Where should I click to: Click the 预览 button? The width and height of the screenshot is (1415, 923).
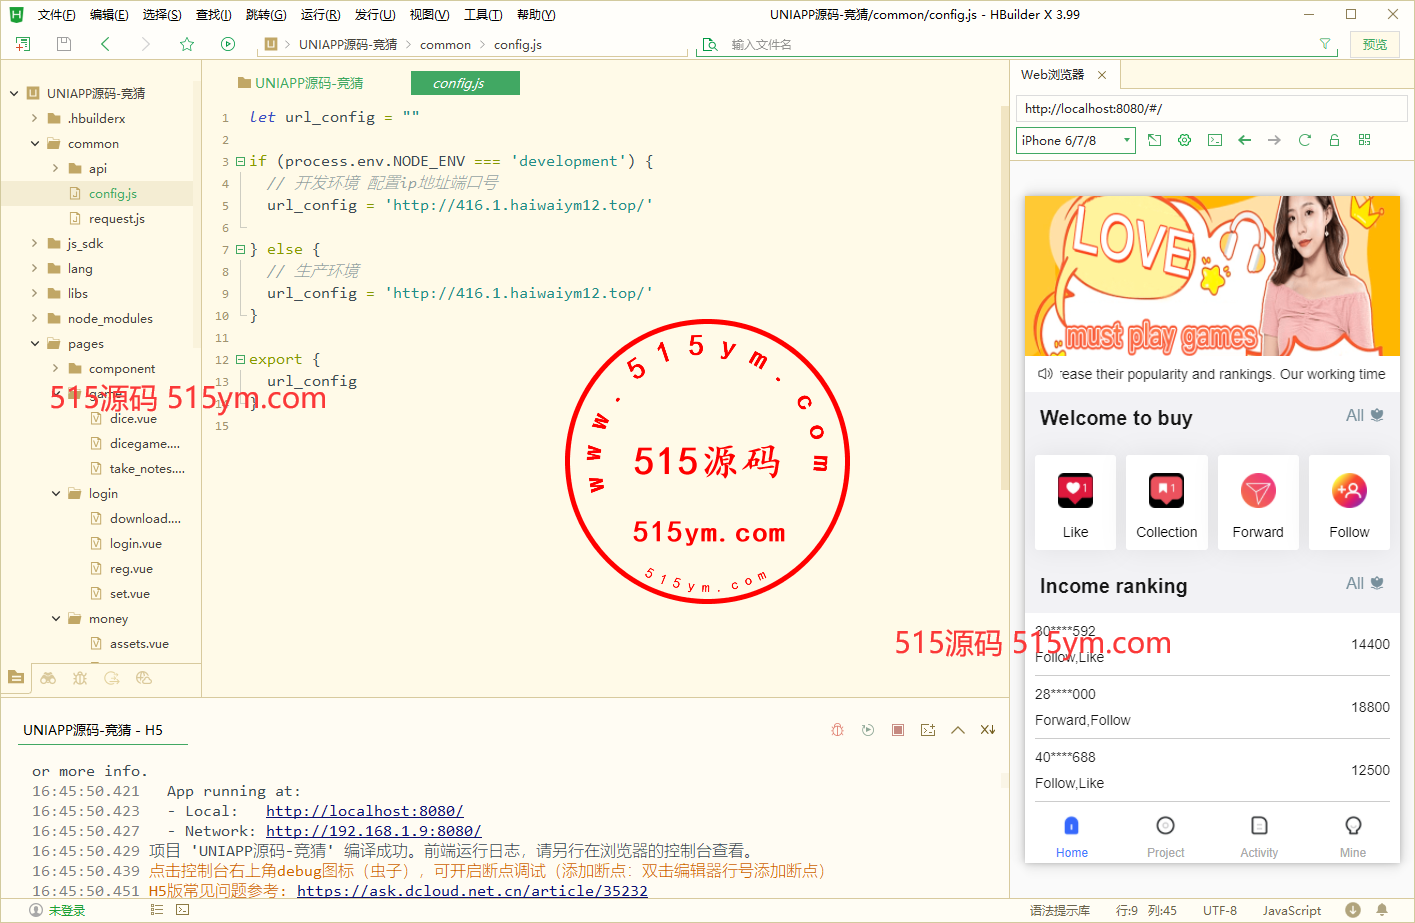coord(1375,44)
